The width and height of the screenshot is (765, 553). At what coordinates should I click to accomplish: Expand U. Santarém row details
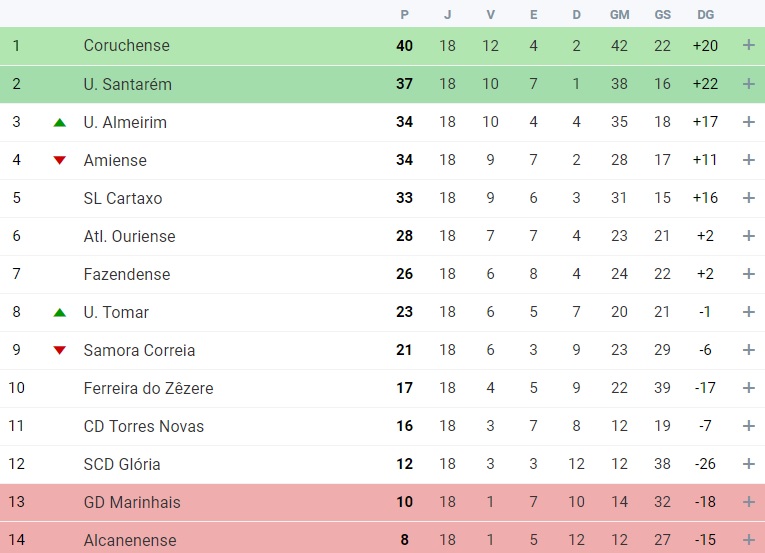[x=748, y=83]
